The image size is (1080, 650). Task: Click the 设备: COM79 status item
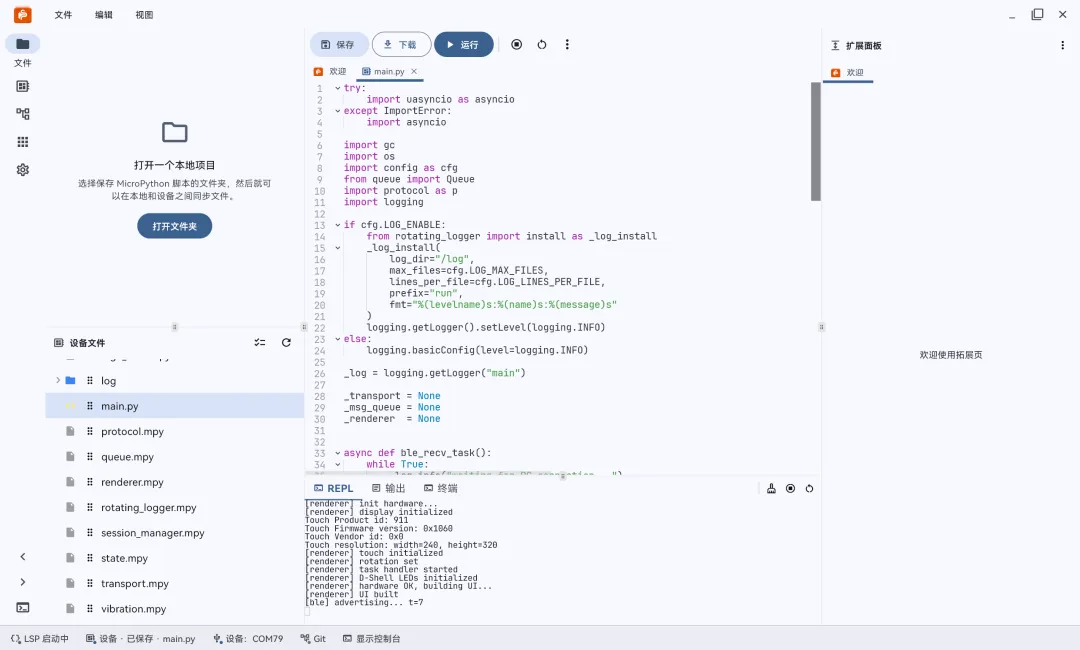click(x=248, y=638)
